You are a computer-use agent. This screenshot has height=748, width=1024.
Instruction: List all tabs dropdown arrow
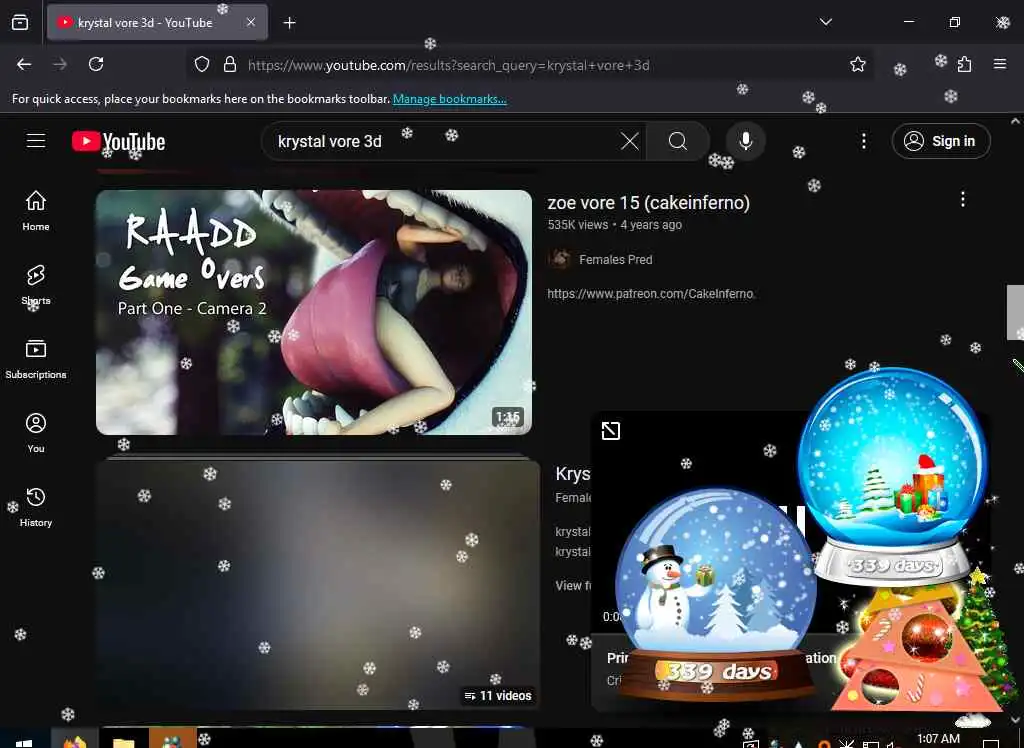pos(825,22)
